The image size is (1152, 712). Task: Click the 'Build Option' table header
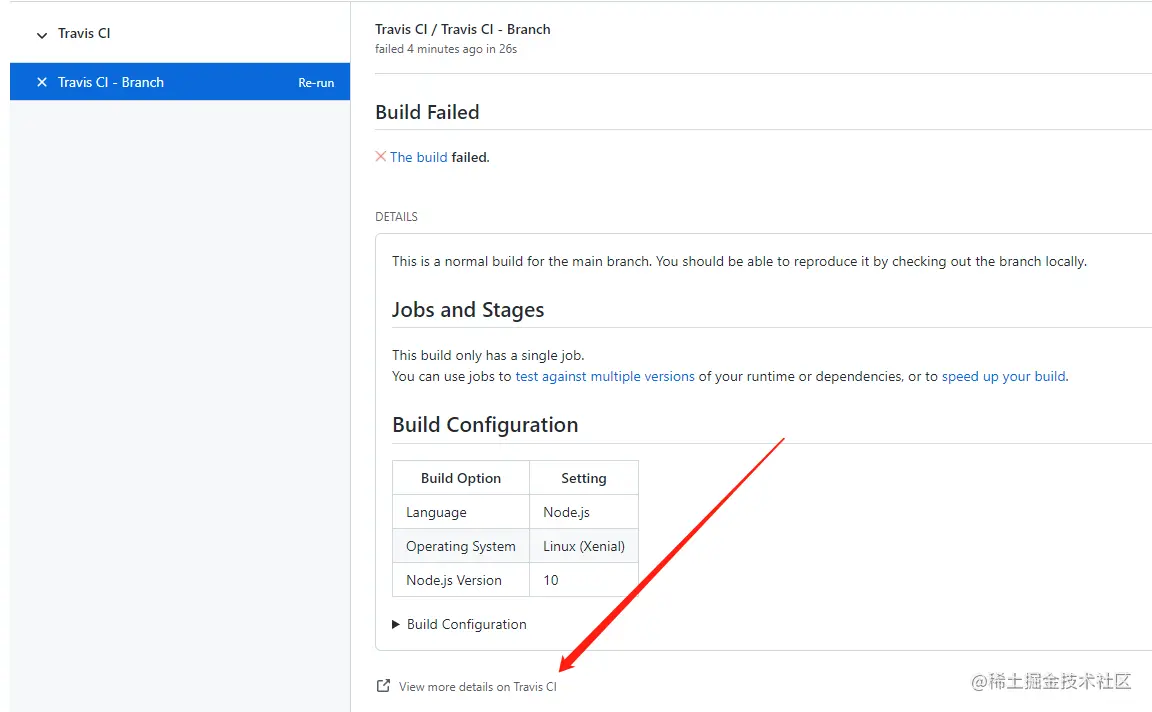(461, 478)
